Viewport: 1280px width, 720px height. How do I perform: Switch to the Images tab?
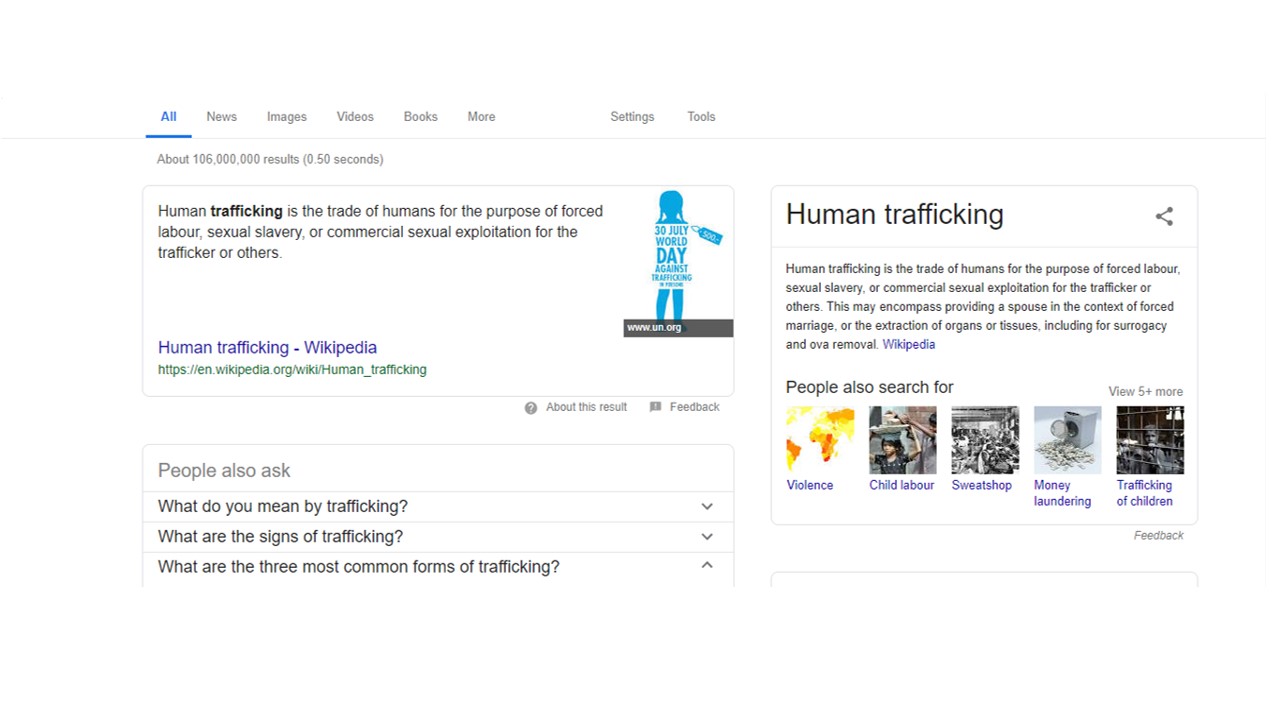point(286,117)
